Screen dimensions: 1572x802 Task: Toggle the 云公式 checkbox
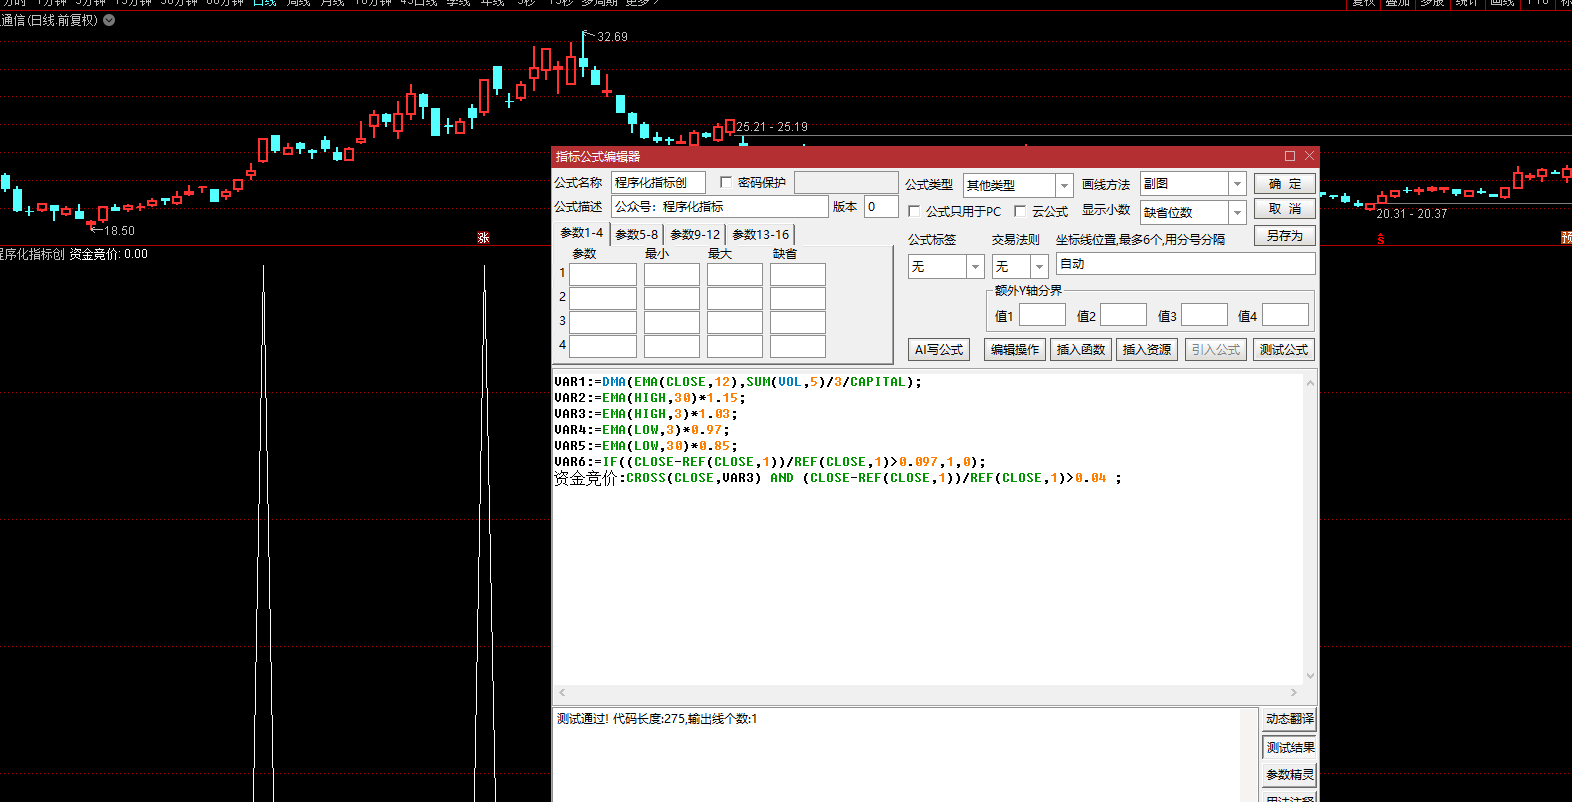point(1020,211)
